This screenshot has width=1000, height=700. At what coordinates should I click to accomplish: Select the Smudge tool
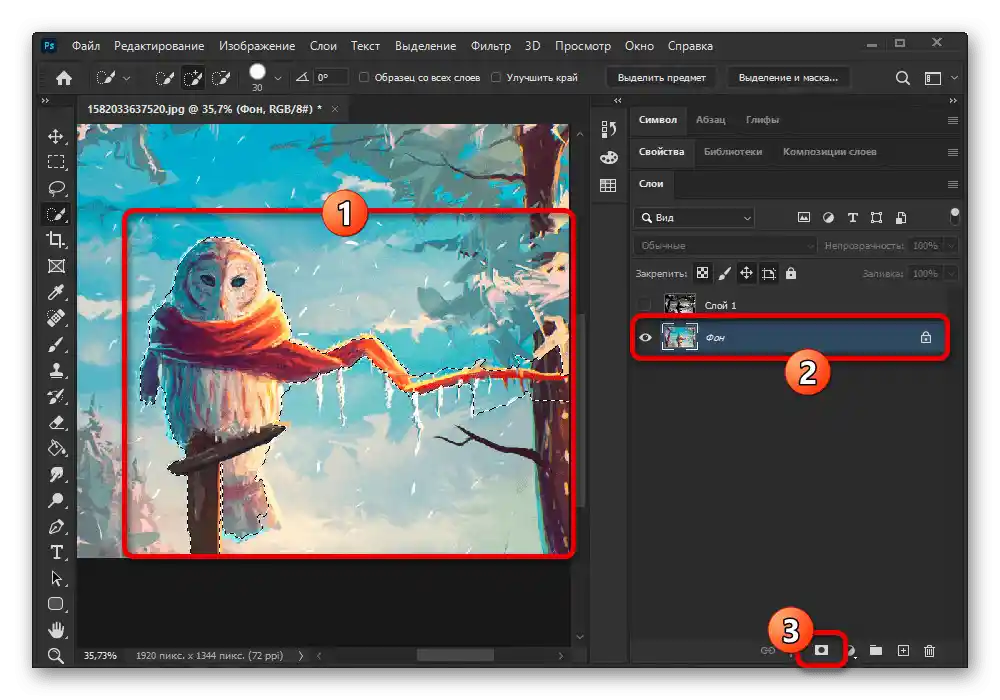(56, 474)
